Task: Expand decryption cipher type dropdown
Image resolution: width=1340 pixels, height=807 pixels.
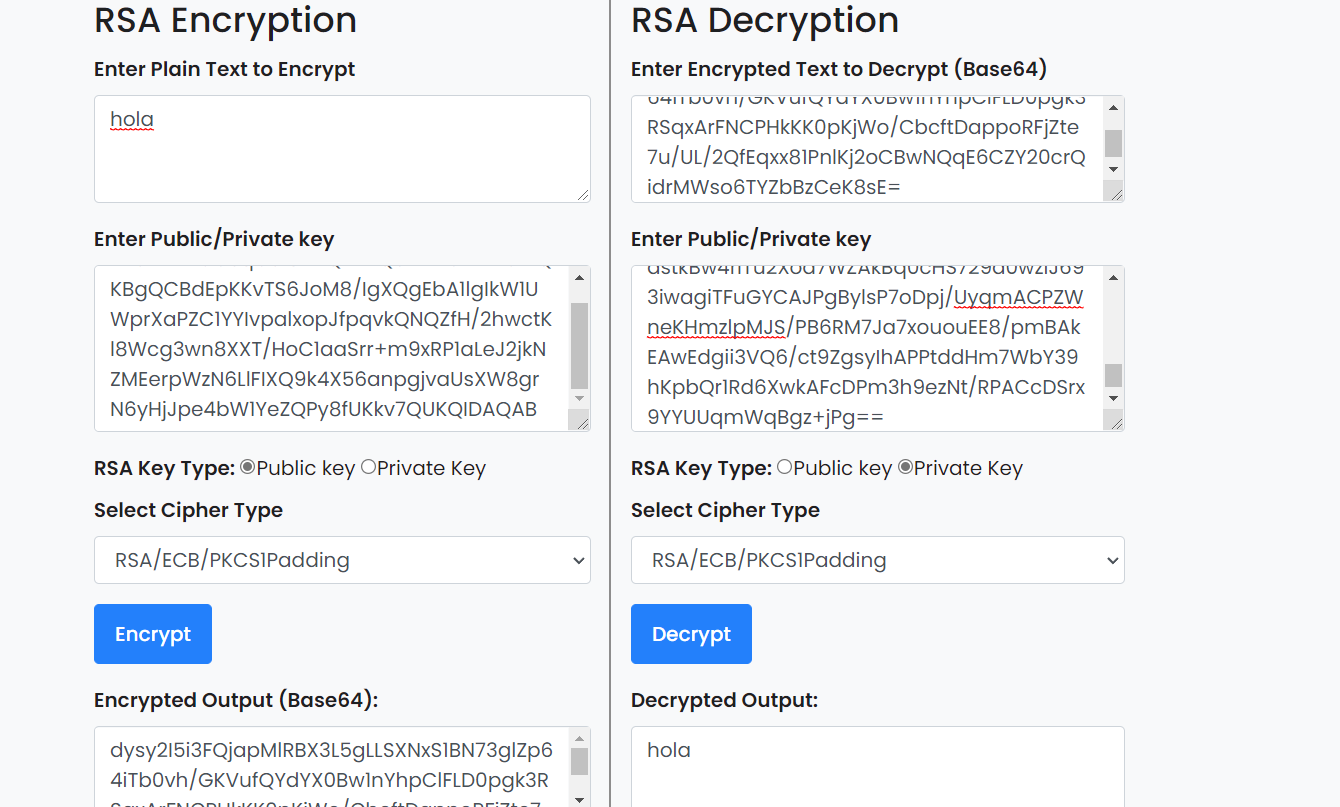Action: coord(877,560)
